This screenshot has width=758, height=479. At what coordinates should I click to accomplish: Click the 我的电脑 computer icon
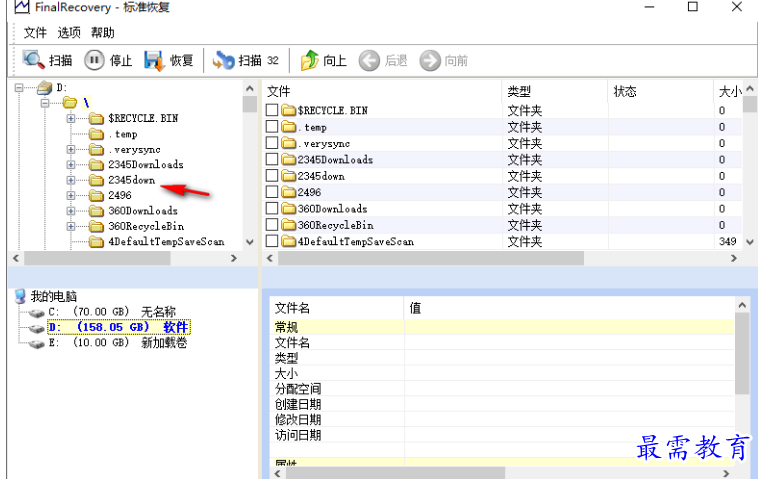(20, 296)
